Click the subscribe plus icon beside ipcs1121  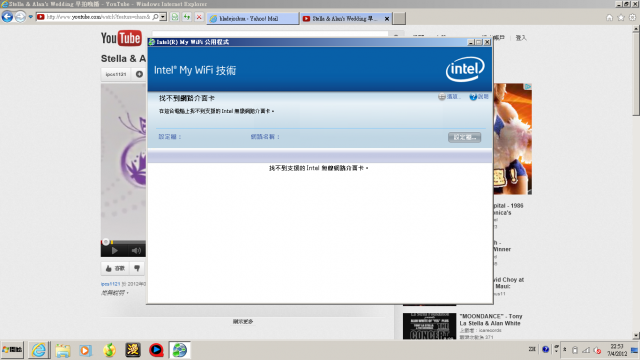tap(139, 74)
